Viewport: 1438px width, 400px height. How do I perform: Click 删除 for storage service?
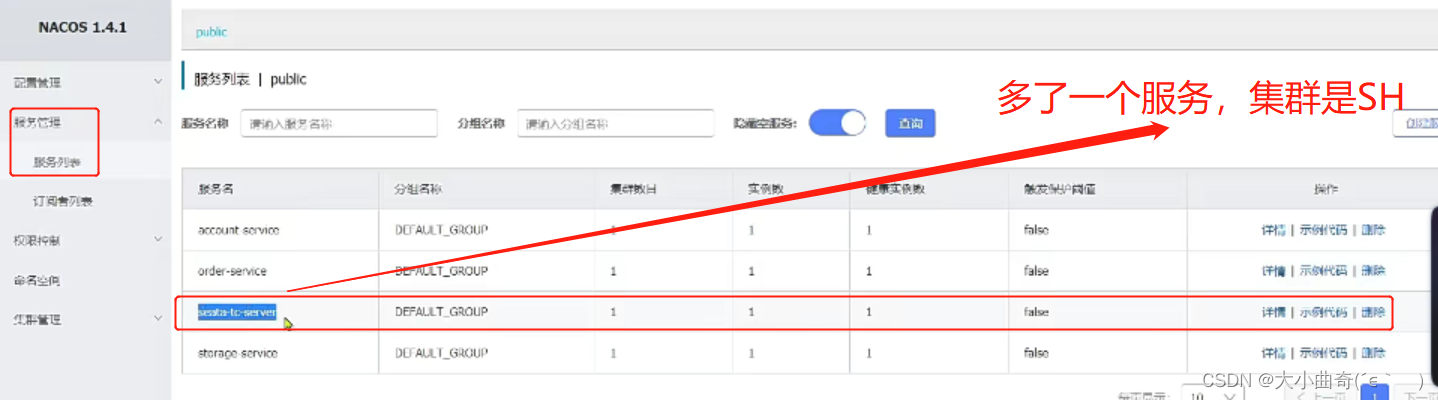(x=1373, y=353)
